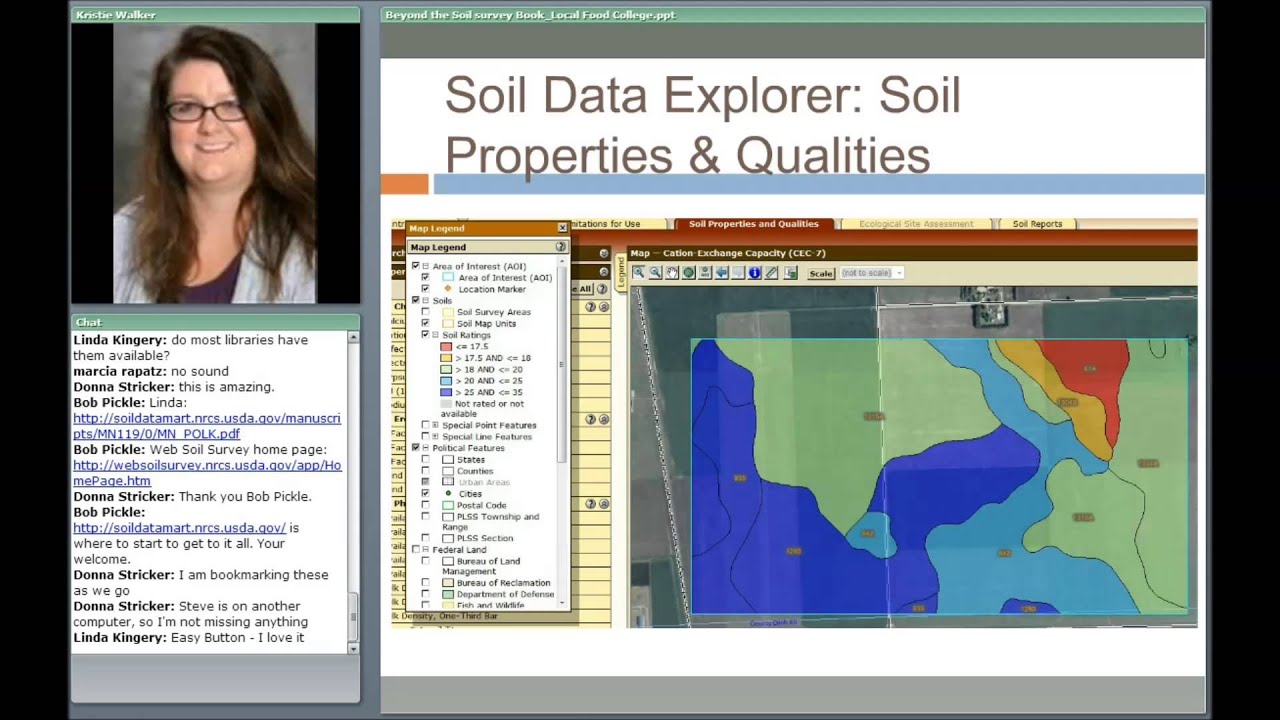Click help icon on the Physical category row

(590, 505)
